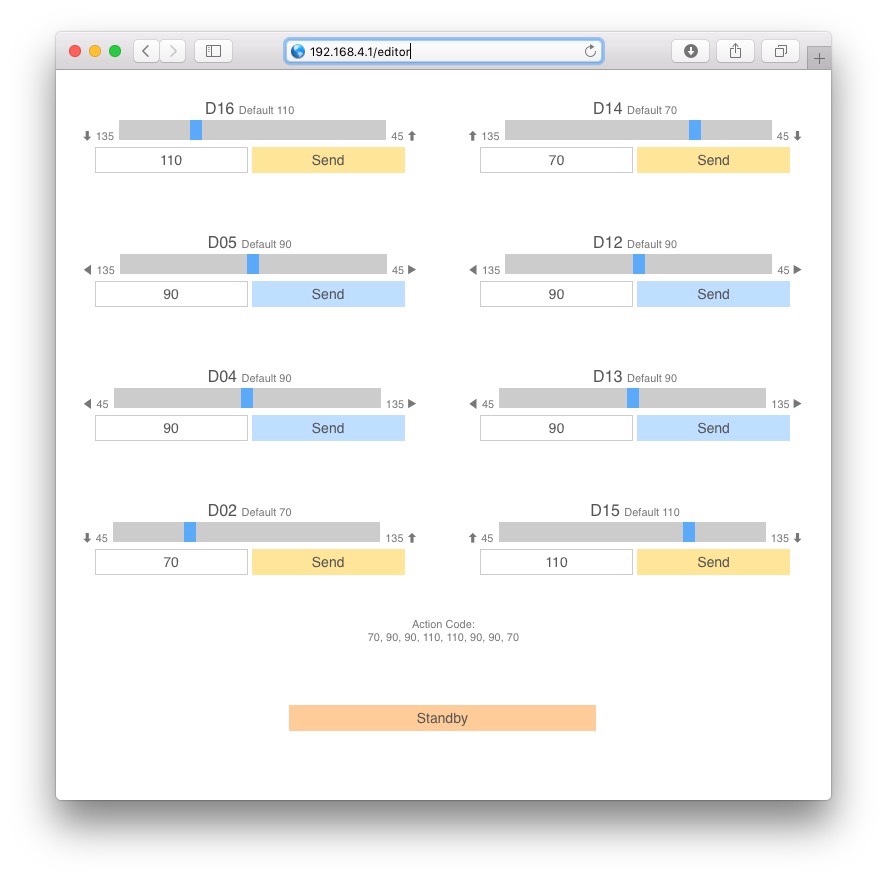Click the Safari back navigation arrow

(x=146, y=51)
